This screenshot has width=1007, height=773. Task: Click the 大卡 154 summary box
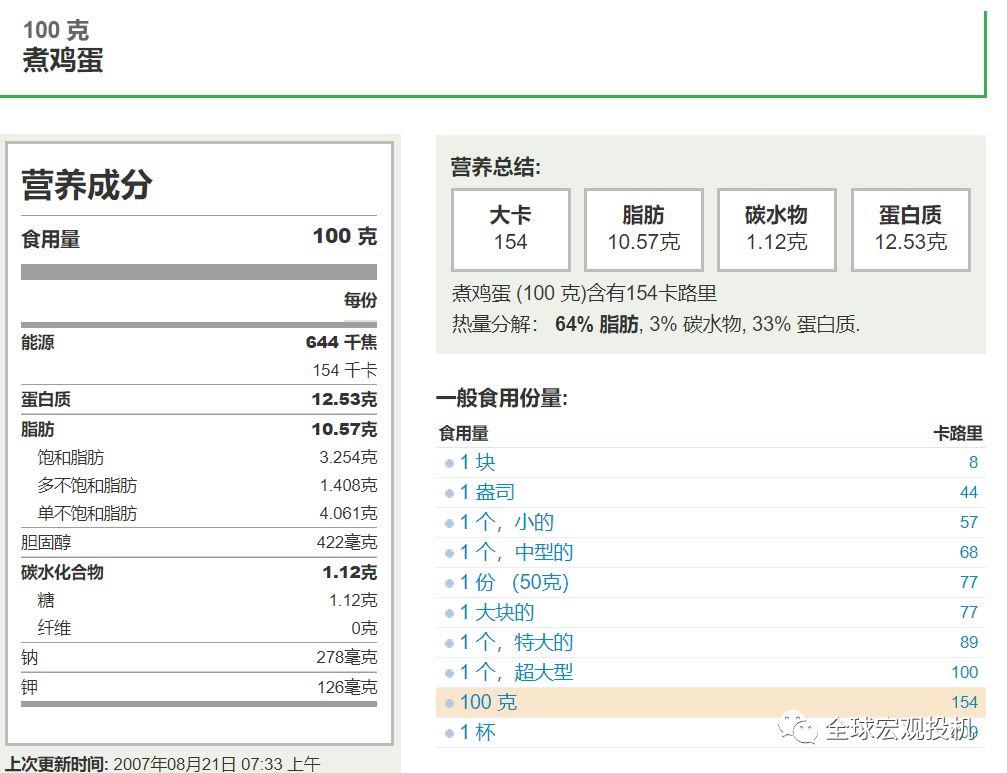[x=510, y=229]
